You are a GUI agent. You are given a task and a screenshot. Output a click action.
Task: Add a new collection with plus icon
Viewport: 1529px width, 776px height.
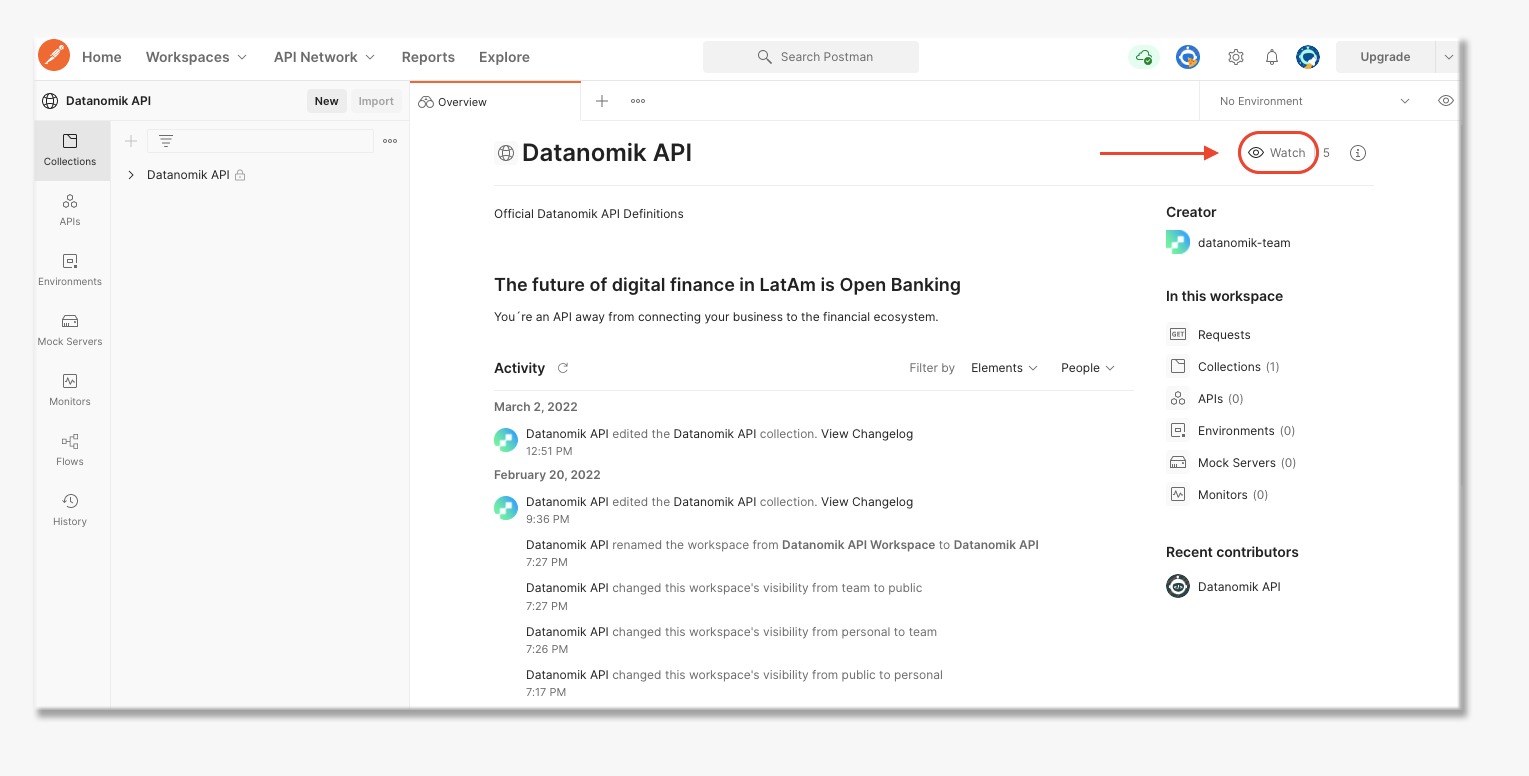130,141
